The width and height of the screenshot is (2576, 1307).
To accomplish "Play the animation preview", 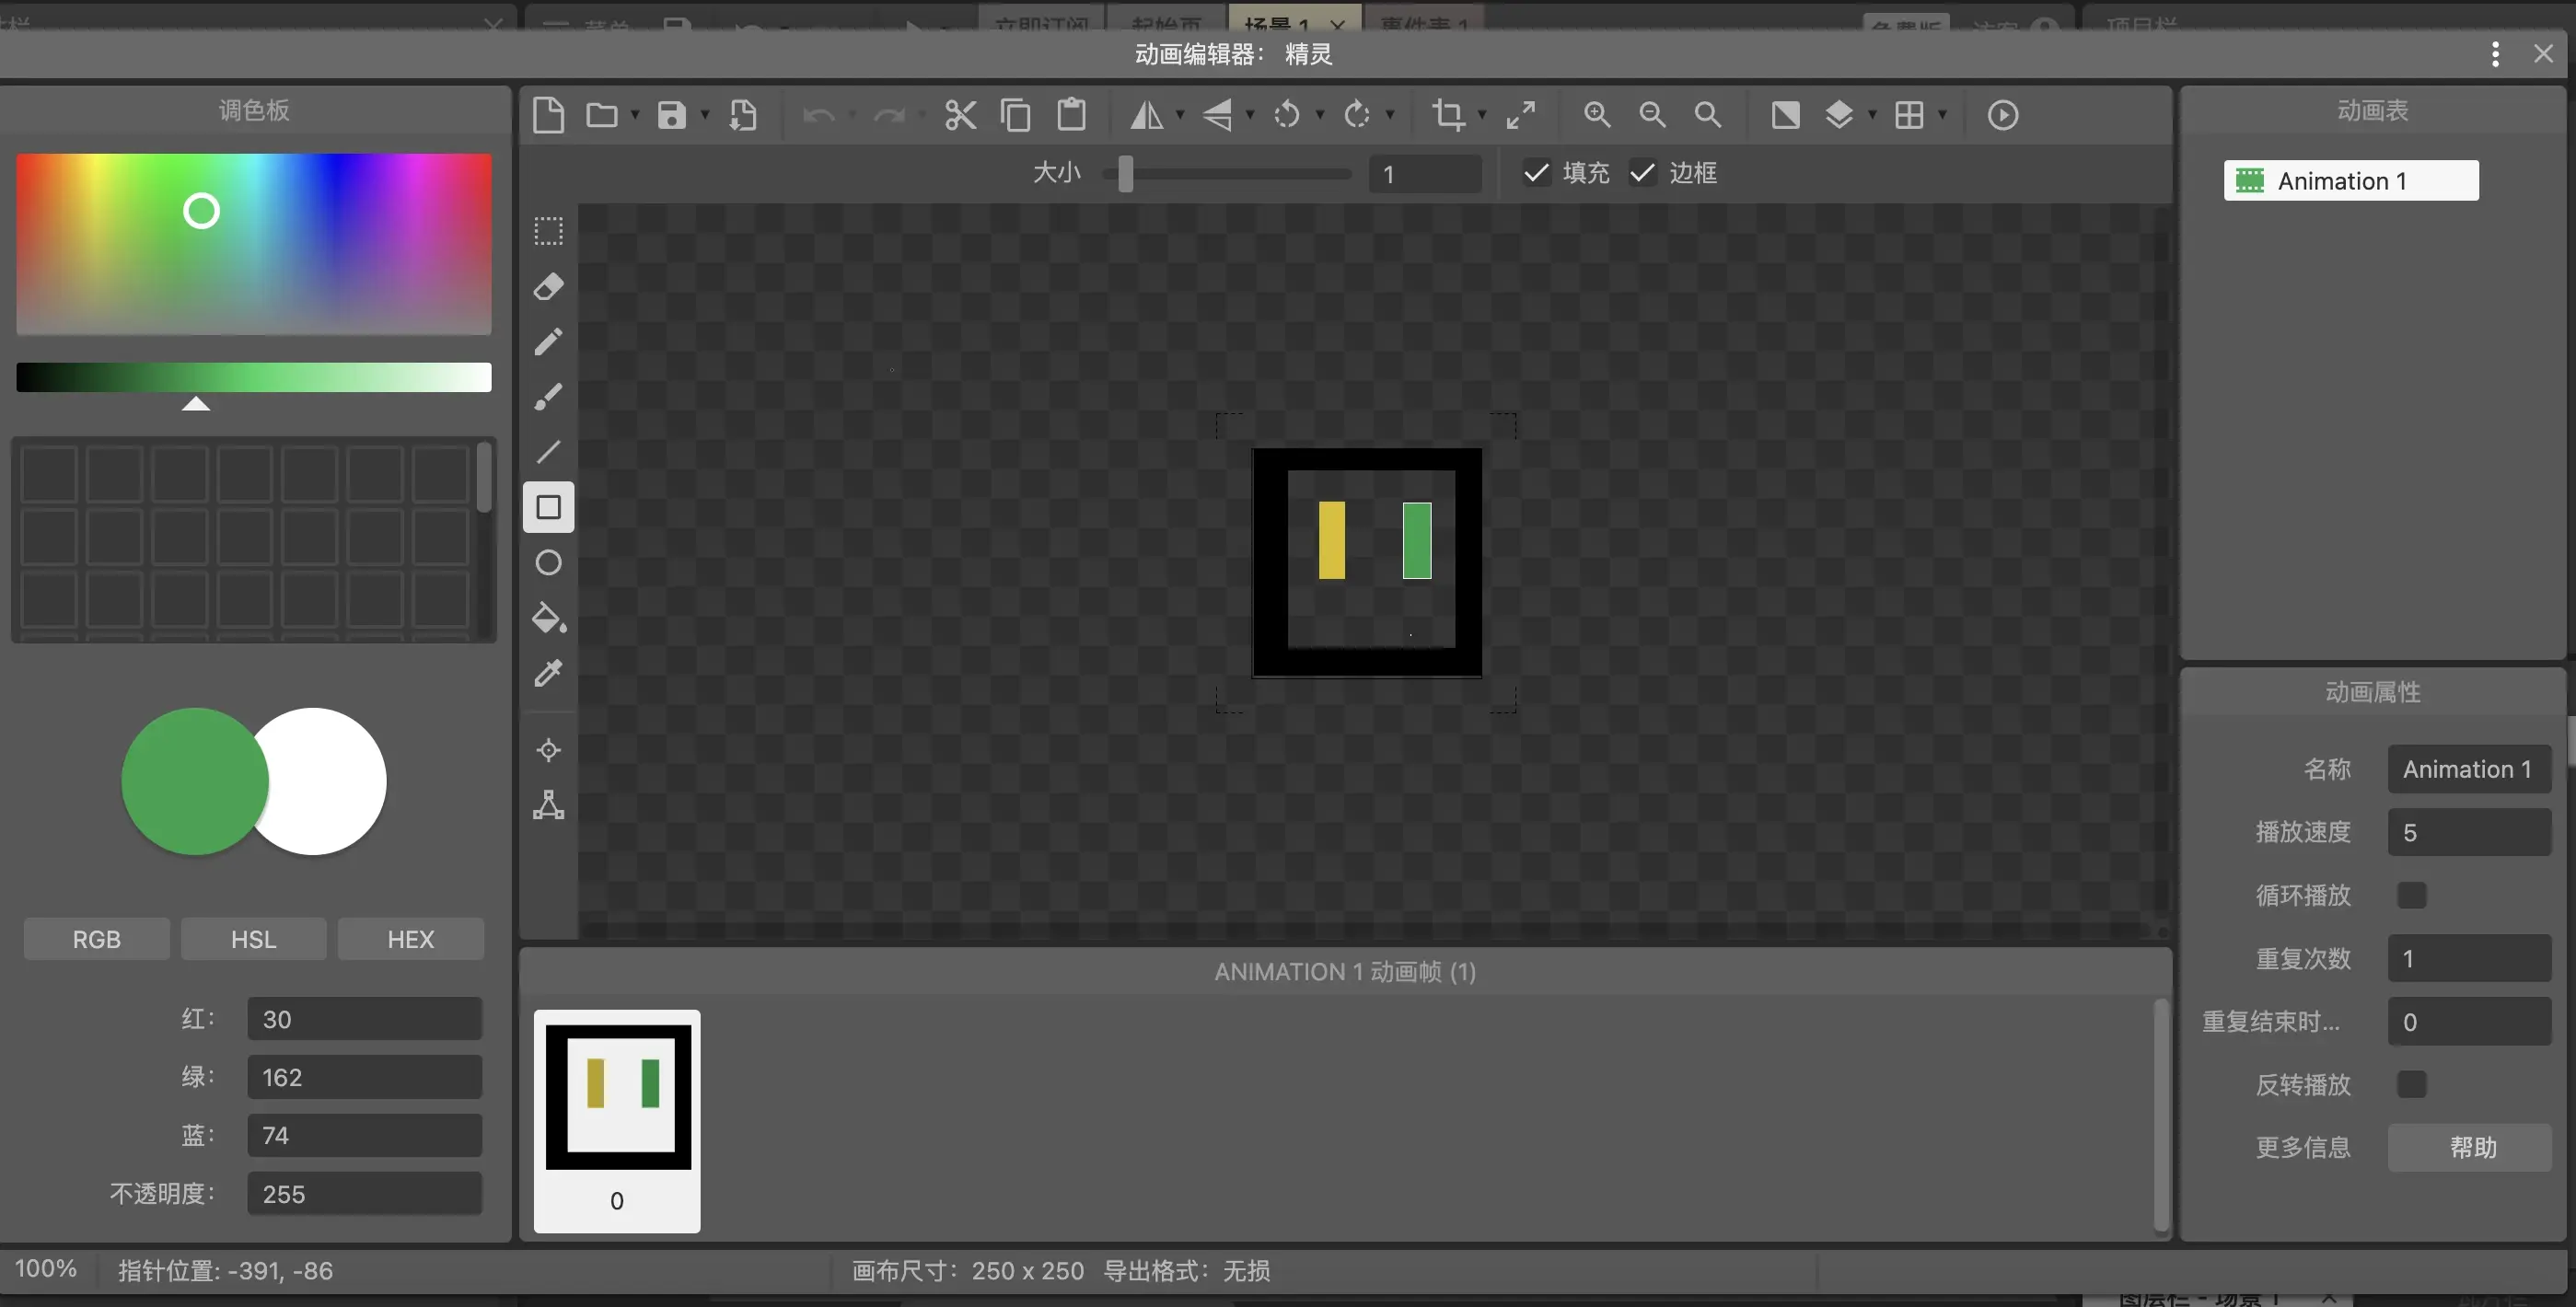I will tap(2002, 115).
